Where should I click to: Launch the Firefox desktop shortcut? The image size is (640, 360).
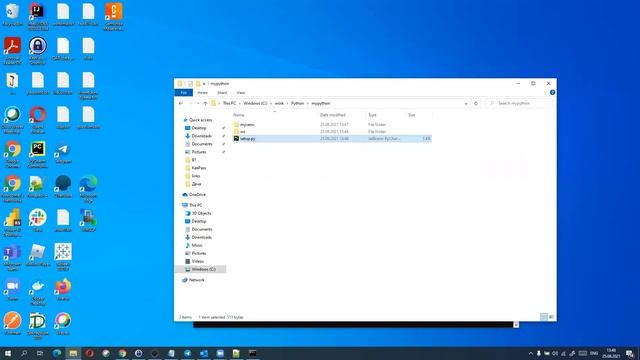[x=63, y=288]
